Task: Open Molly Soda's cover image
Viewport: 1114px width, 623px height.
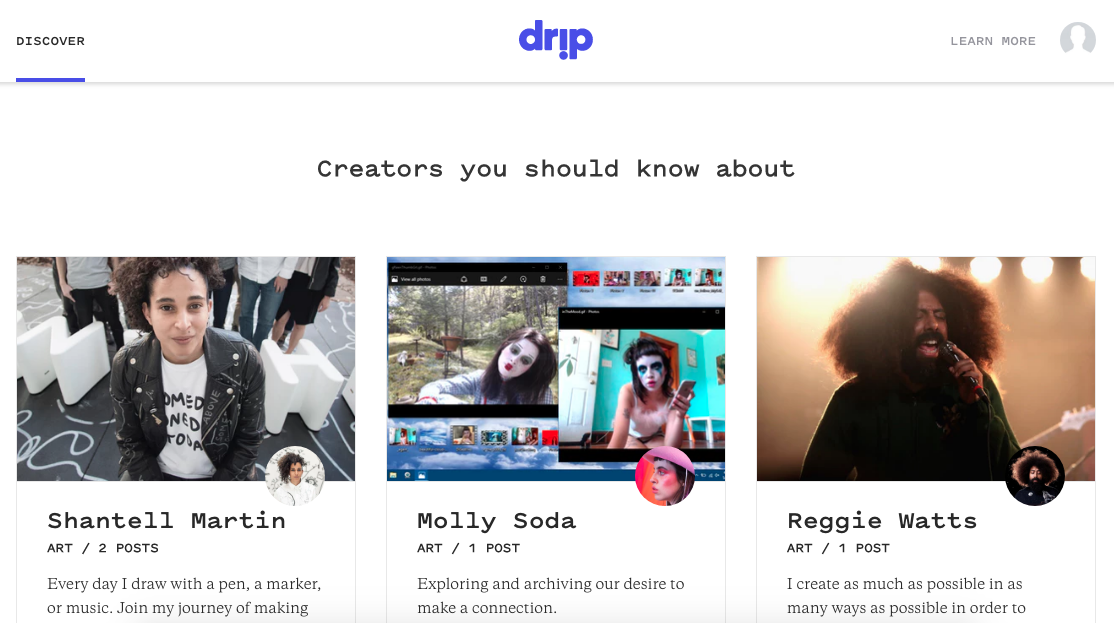Action: coord(556,369)
